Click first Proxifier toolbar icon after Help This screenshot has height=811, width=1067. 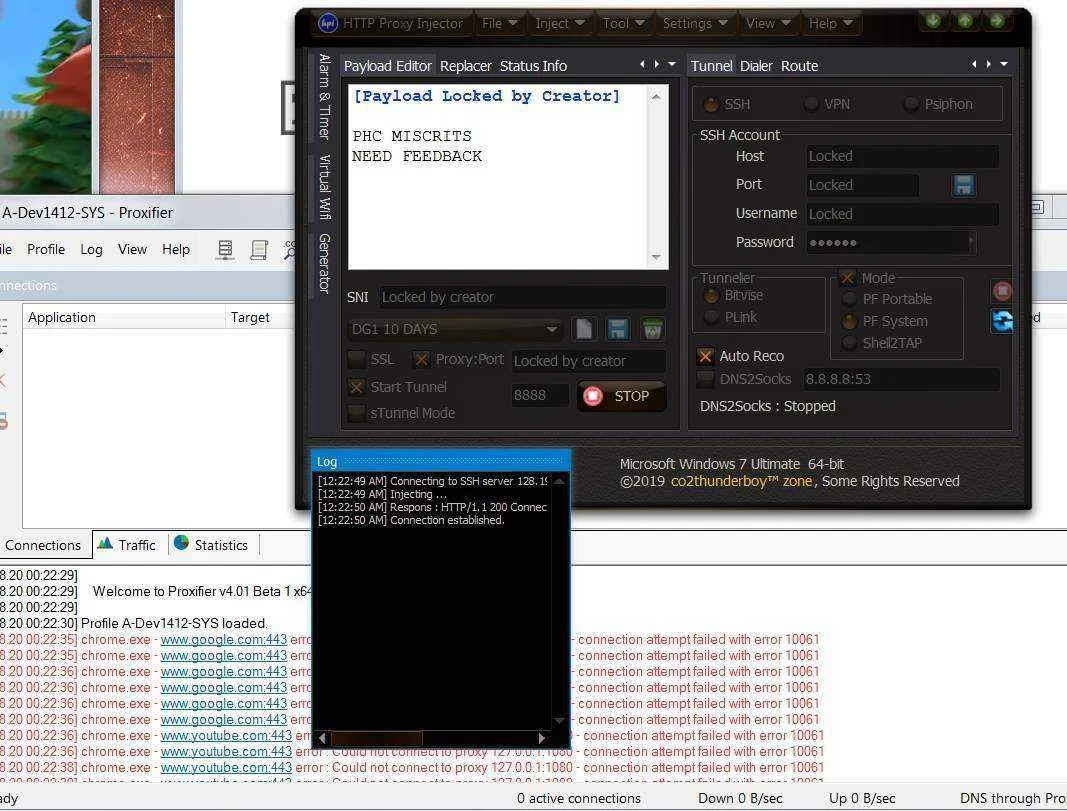225,250
